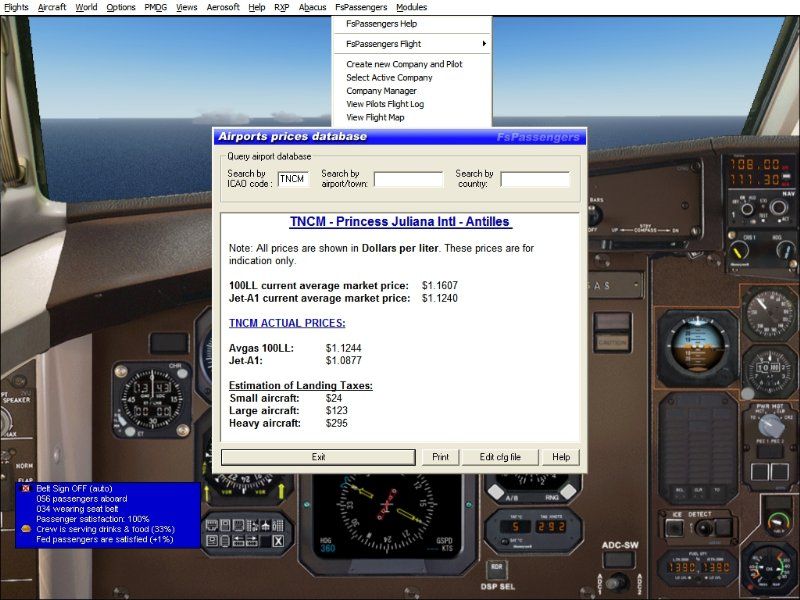Screen dimensions: 800x600
Task: Open the Help menu in the menu bar
Action: coord(257,7)
